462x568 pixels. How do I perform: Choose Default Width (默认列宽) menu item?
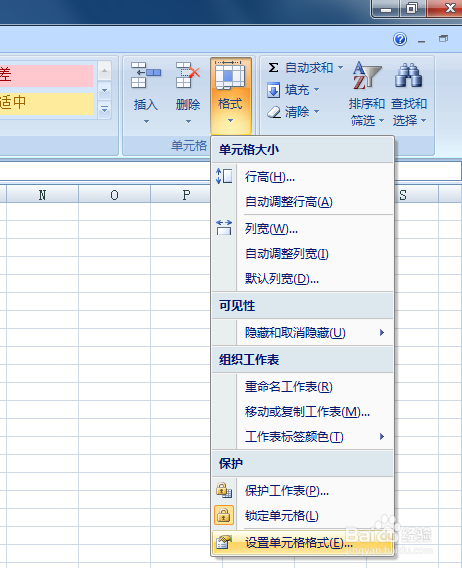303,279
